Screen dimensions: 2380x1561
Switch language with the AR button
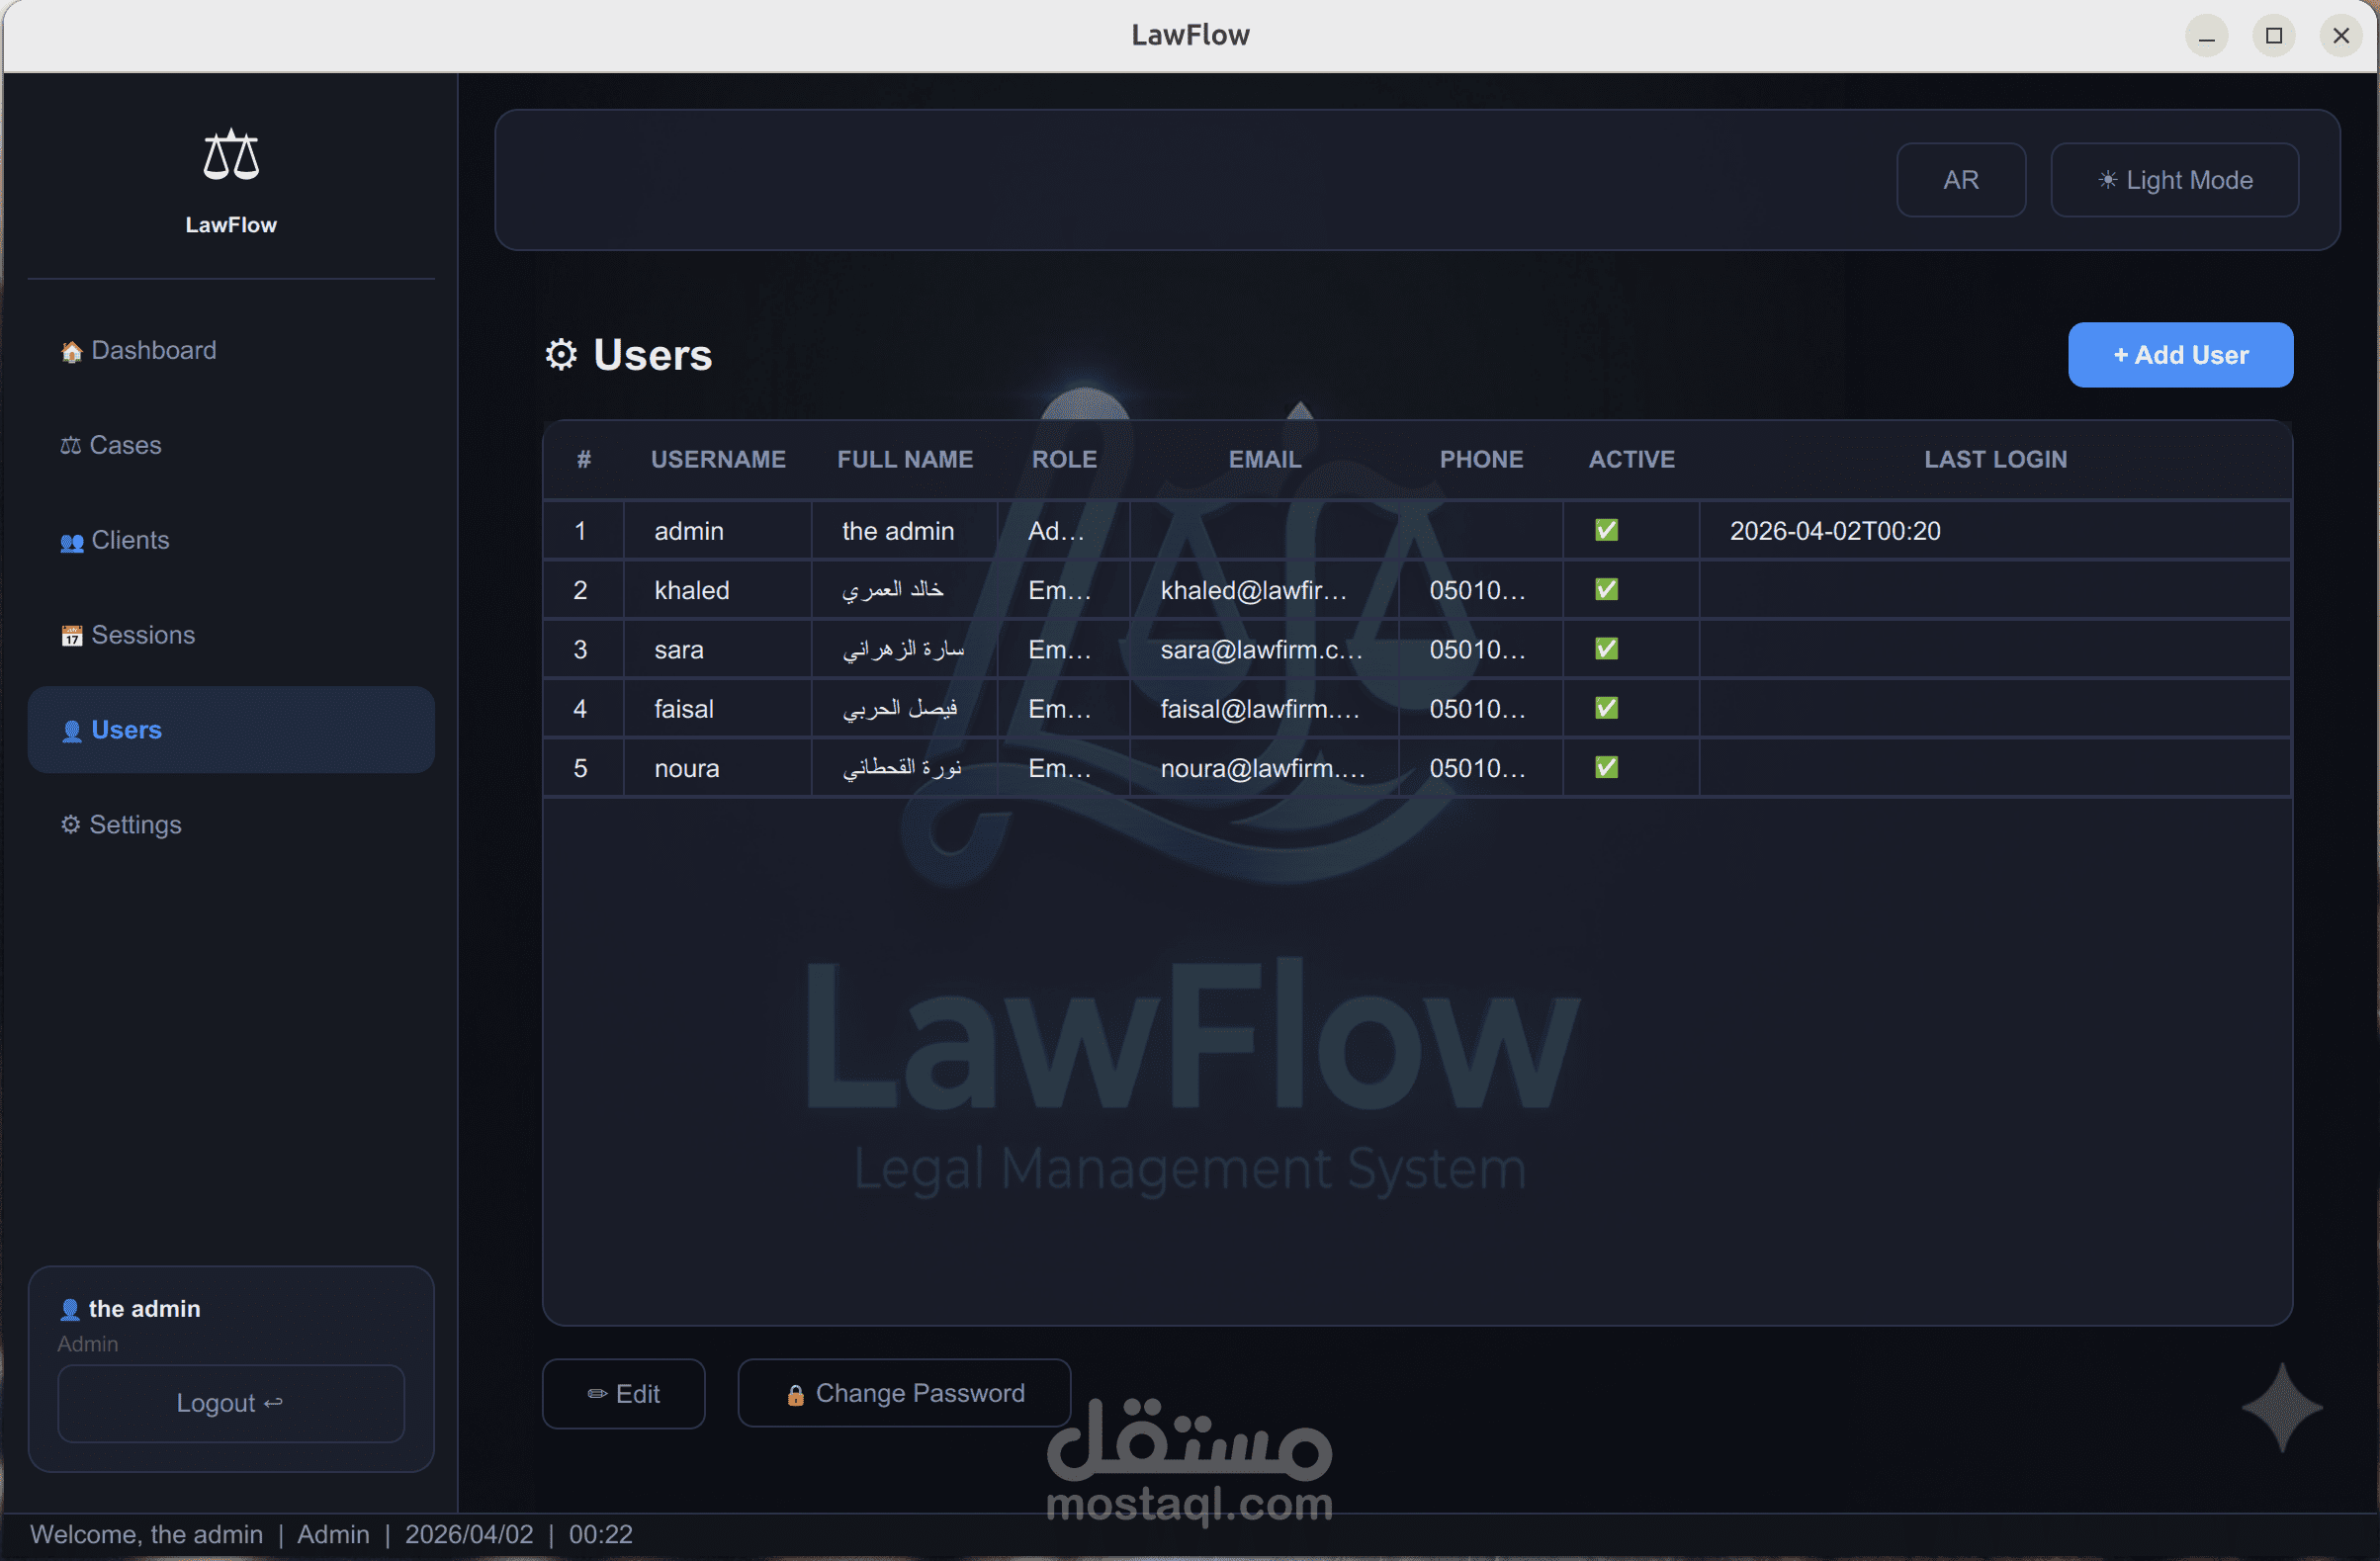point(1960,180)
